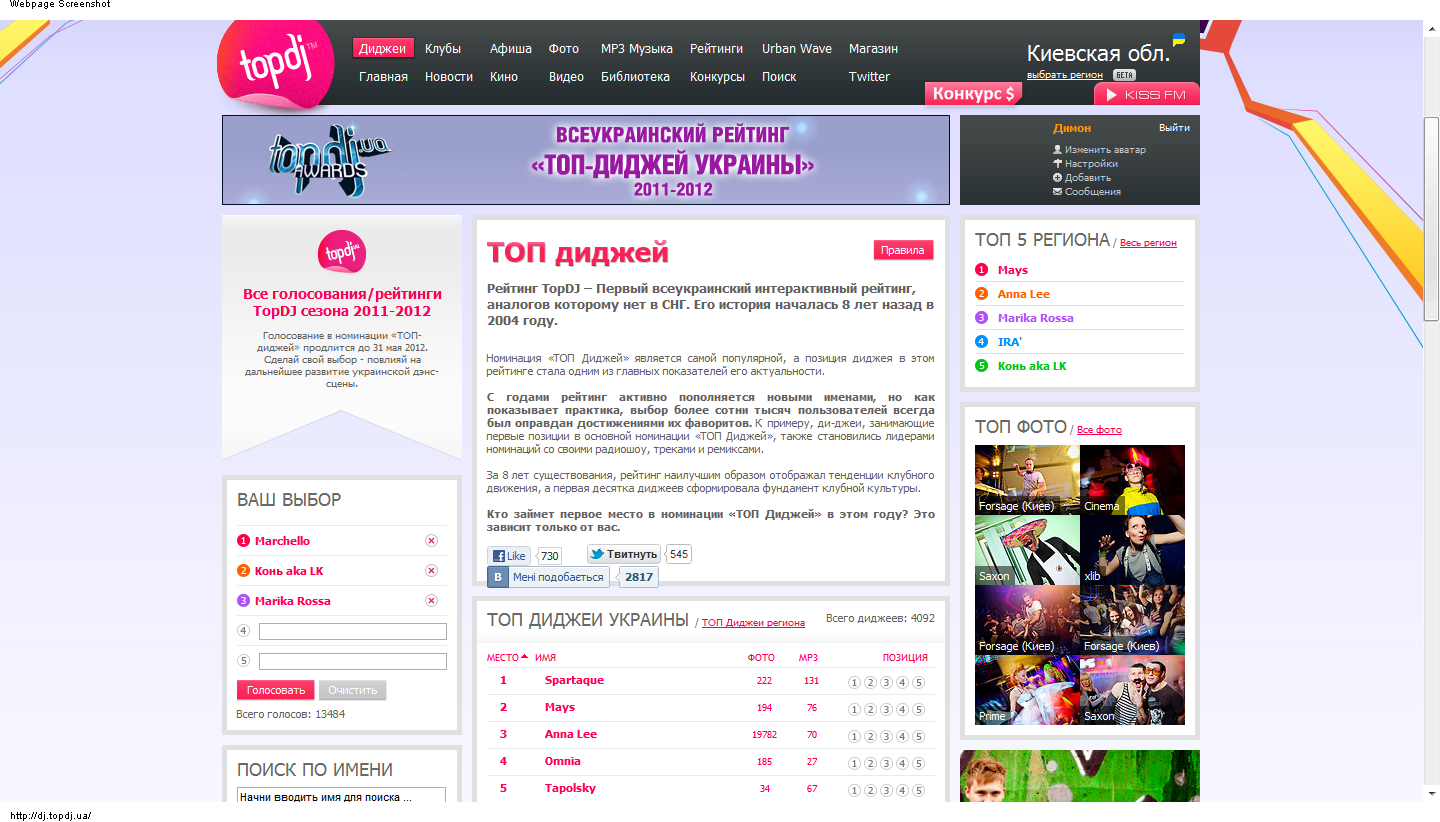The height and width of the screenshot is (822, 1440).
Task: Go to Афиша section
Action: 511,48
